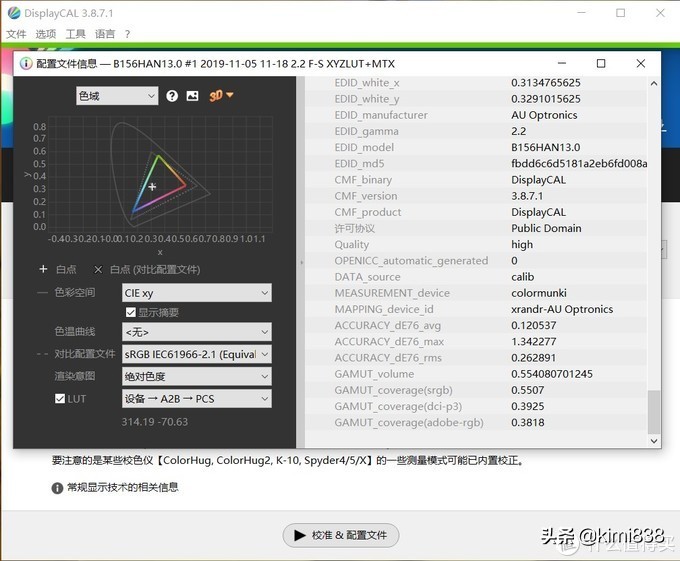The image size is (680, 561).
Task: Open the 绝对色度 rendering intent dropdown
Action: click(196, 376)
